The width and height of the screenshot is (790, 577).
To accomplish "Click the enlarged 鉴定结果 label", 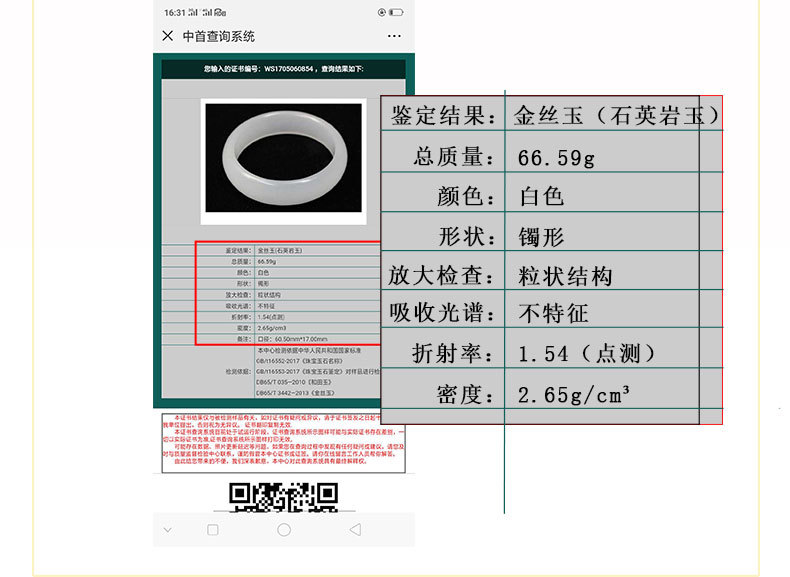I will [x=443, y=115].
